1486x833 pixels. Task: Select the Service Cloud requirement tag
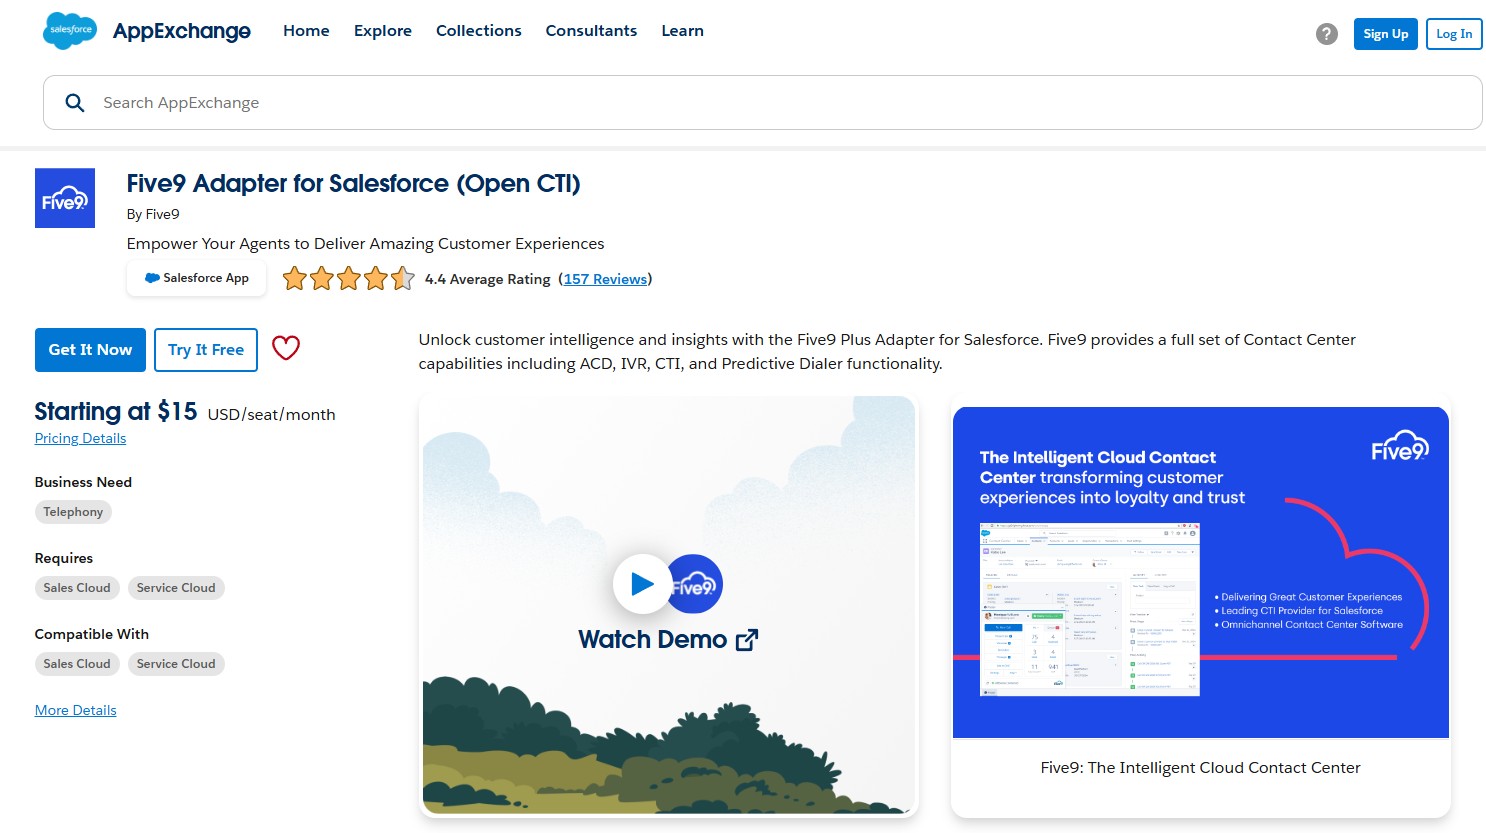pos(176,587)
